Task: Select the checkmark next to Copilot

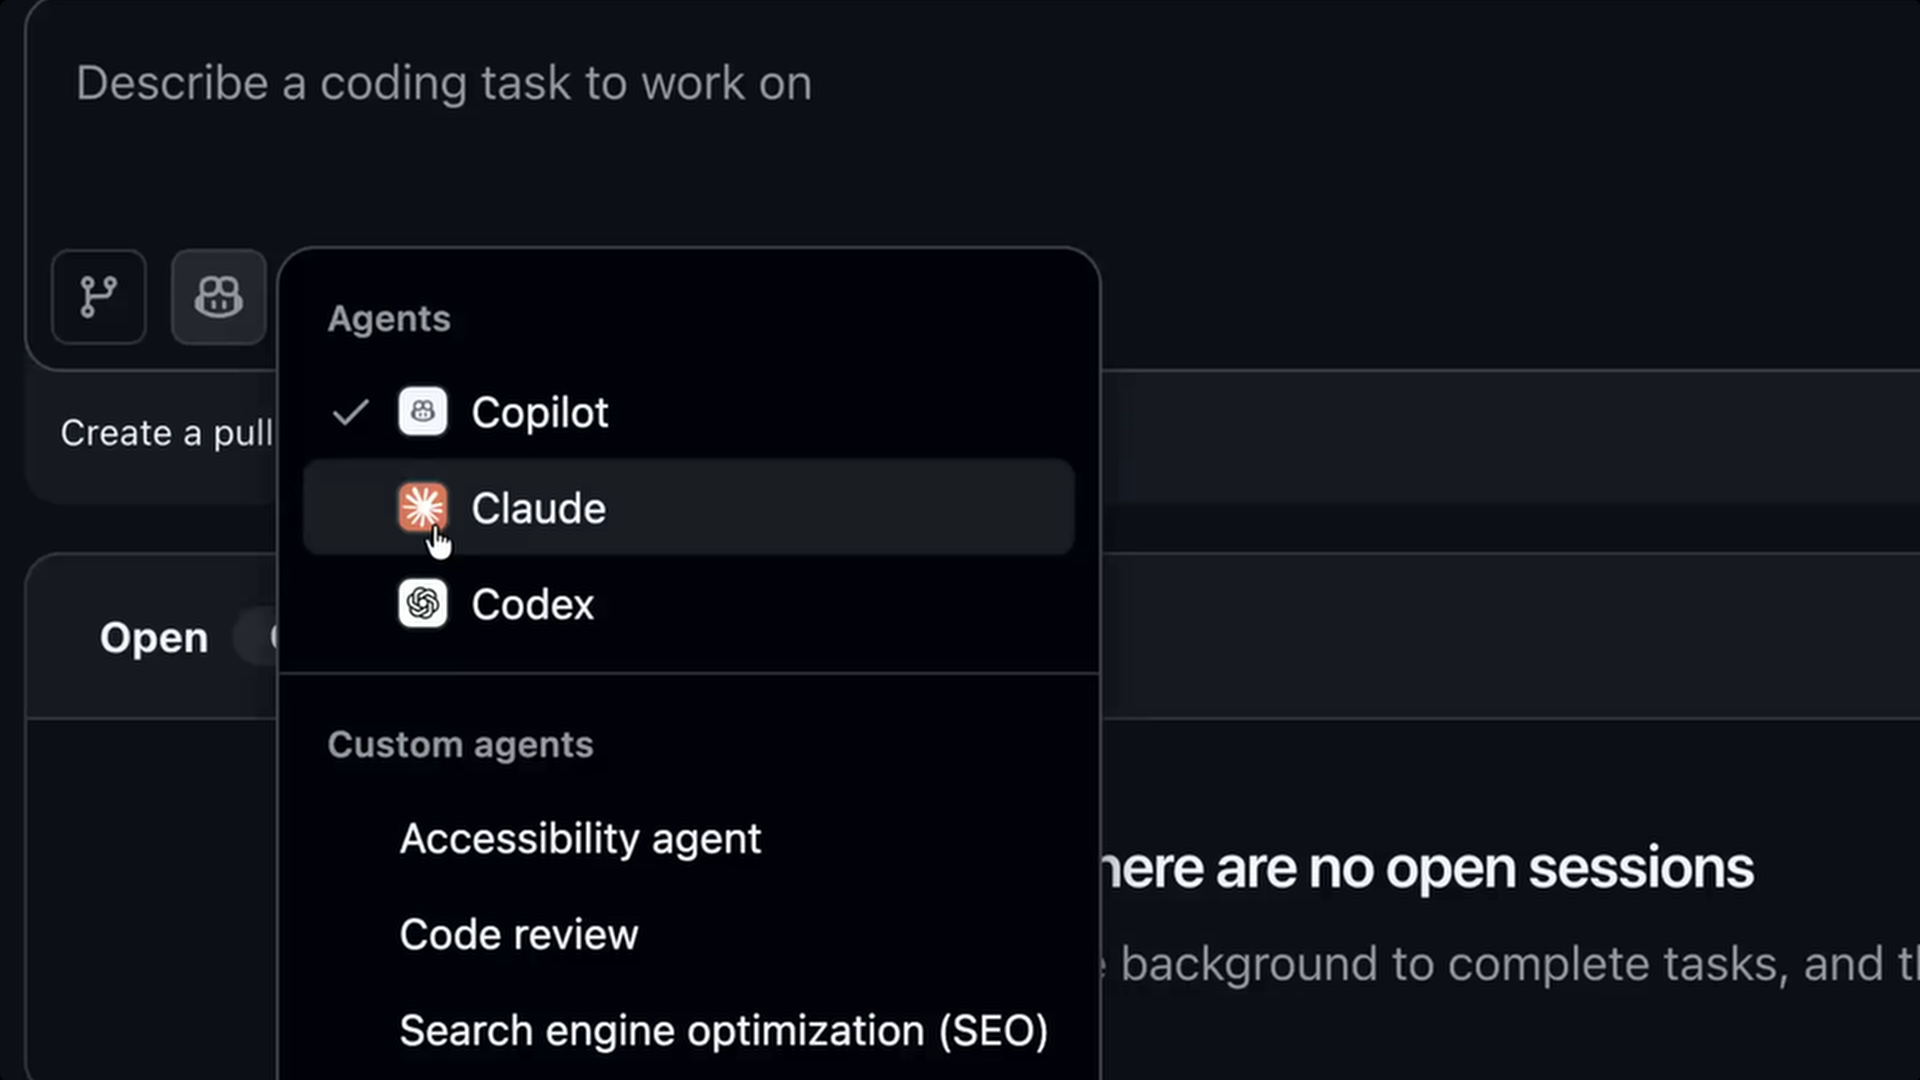Action: coord(349,411)
